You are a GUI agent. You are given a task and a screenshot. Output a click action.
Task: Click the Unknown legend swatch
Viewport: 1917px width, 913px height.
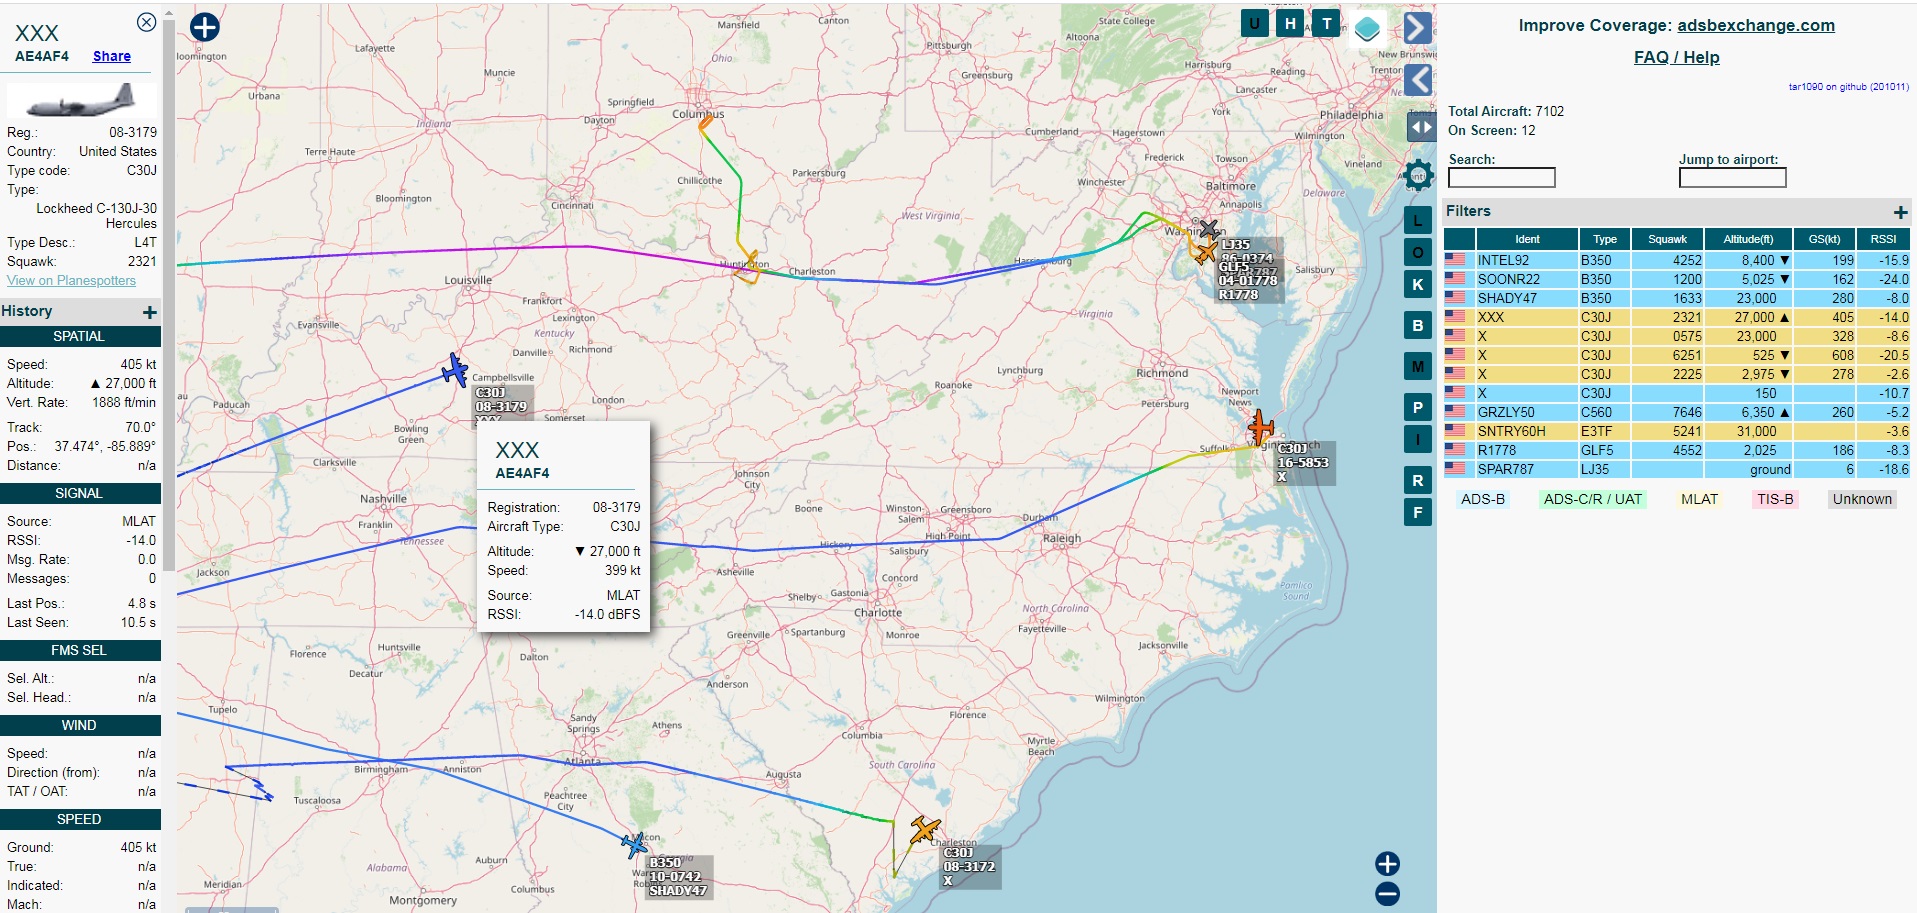(1862, 499)
